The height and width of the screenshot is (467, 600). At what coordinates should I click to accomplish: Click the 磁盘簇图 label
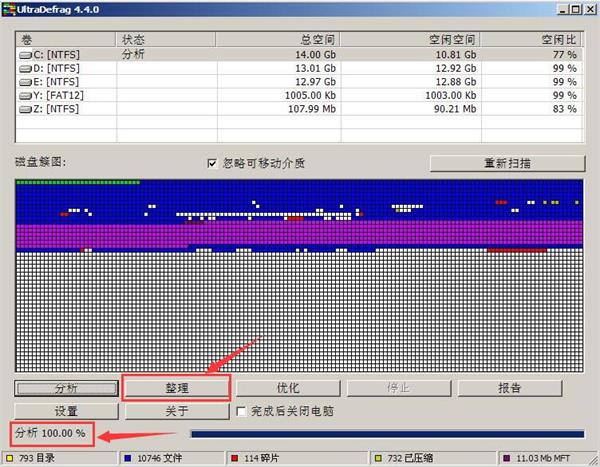(41, 162)
